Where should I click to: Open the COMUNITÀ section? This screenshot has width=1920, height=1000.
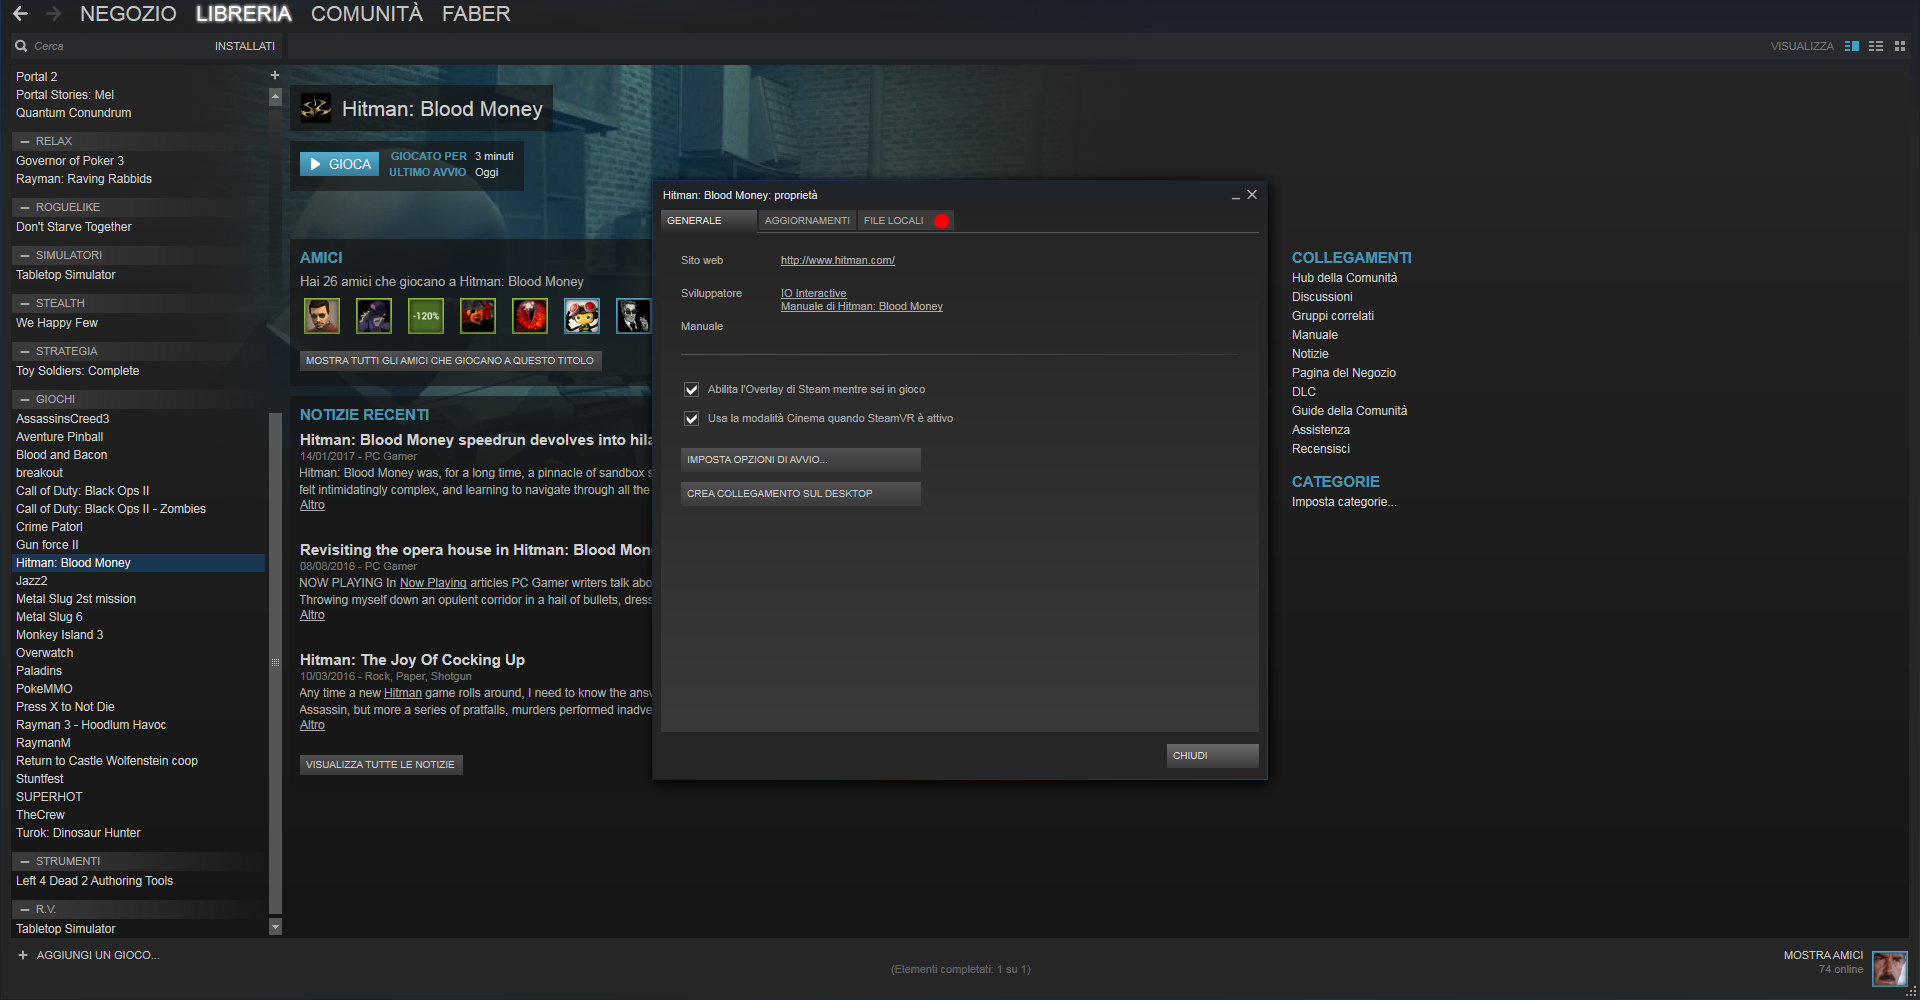[x=367, y=14]
